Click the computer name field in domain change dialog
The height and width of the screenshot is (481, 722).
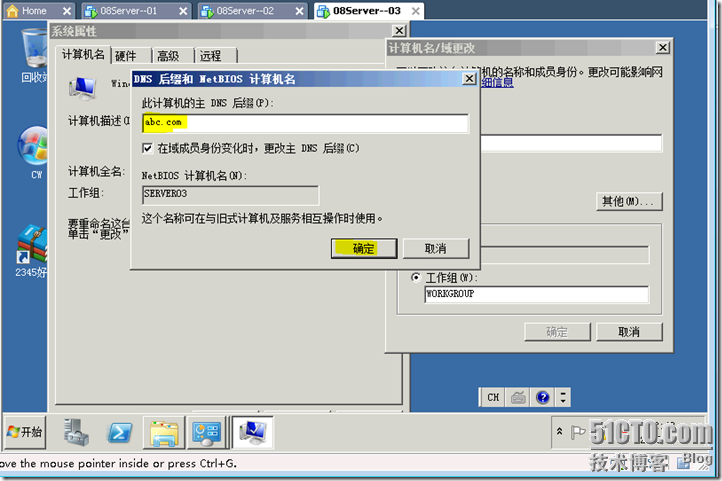click(x=571, y=143)
